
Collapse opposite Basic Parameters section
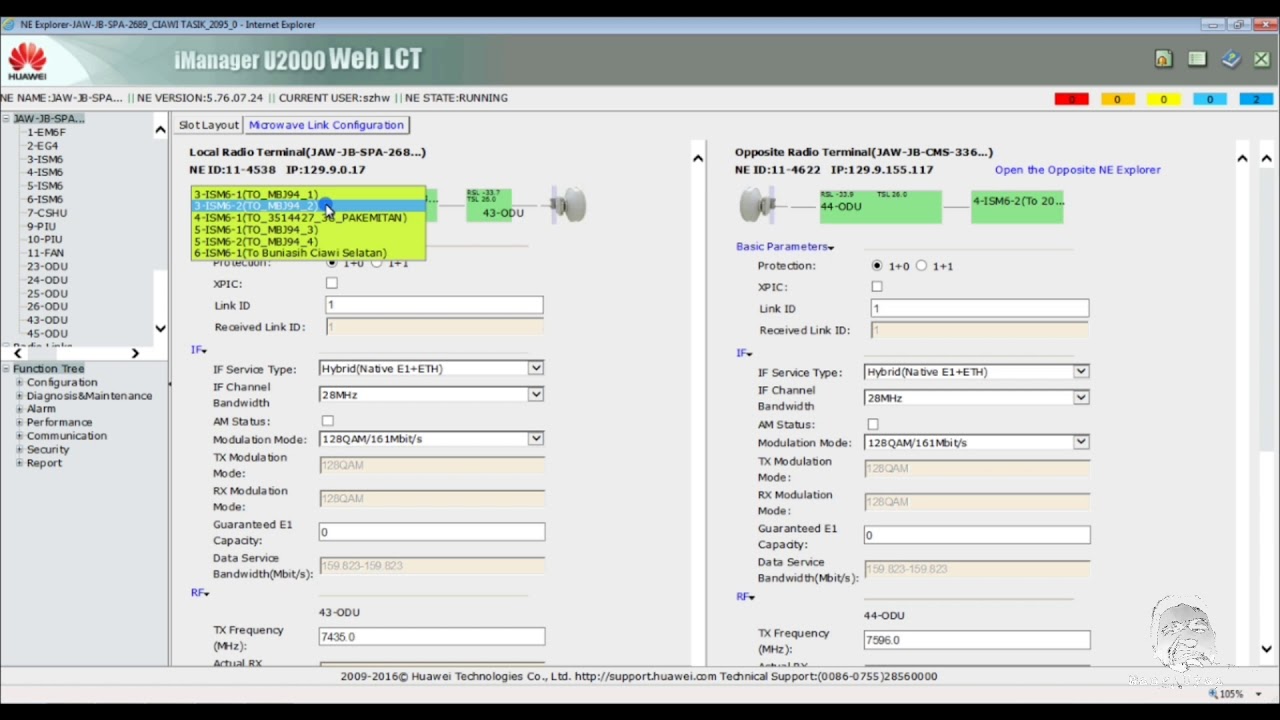785,246
